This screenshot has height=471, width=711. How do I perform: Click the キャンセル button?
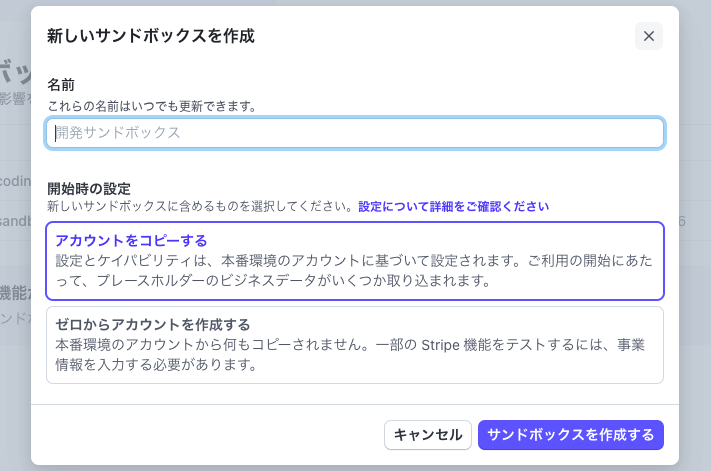point(428,435)
